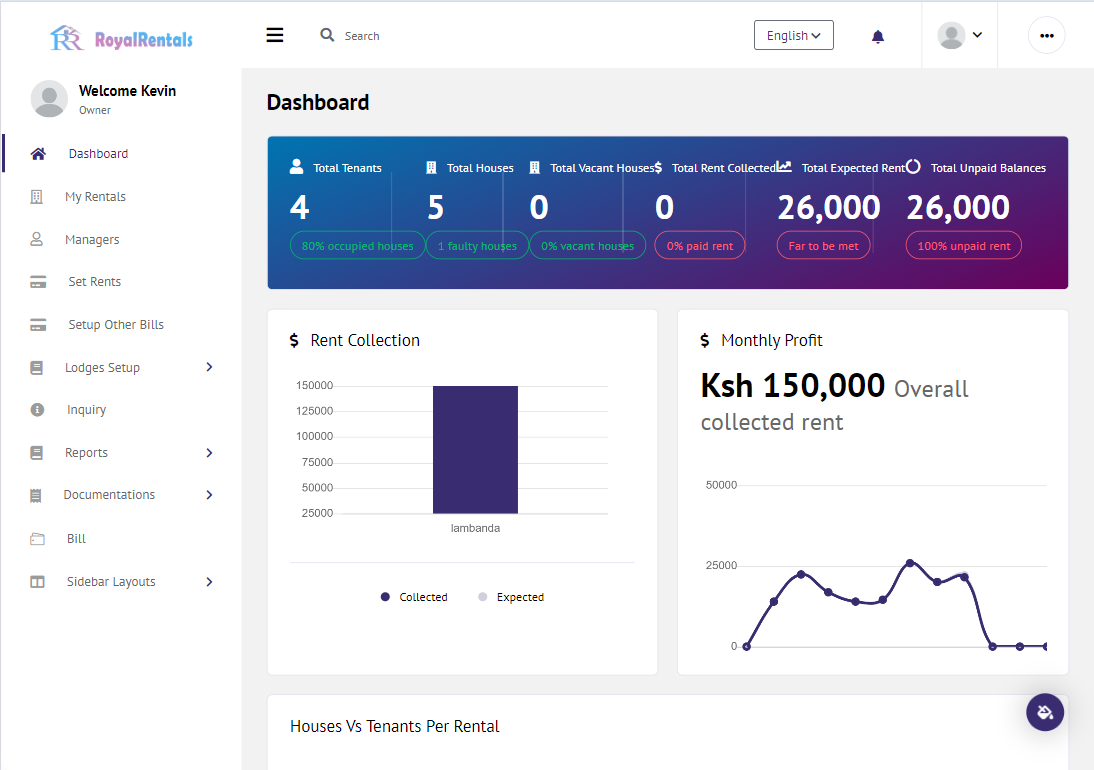1094x770 pixels.
Task: Click the Inquiry info icon
Action: click(x=38, y=410)
